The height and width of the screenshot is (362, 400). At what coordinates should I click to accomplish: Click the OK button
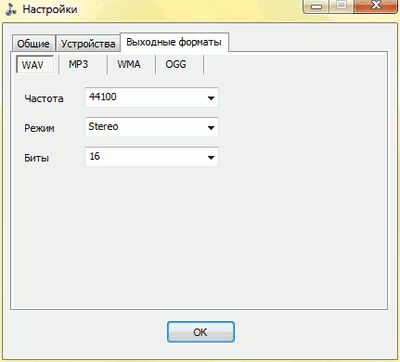click(x=201, y=332)
